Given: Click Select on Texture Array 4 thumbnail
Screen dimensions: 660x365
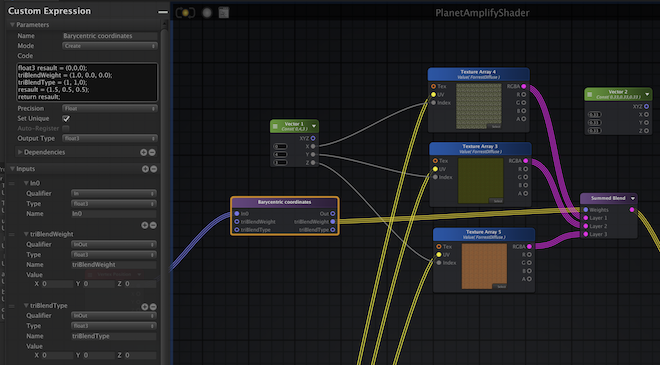Looking at the screenshot, I should click(x=495, y=126).
